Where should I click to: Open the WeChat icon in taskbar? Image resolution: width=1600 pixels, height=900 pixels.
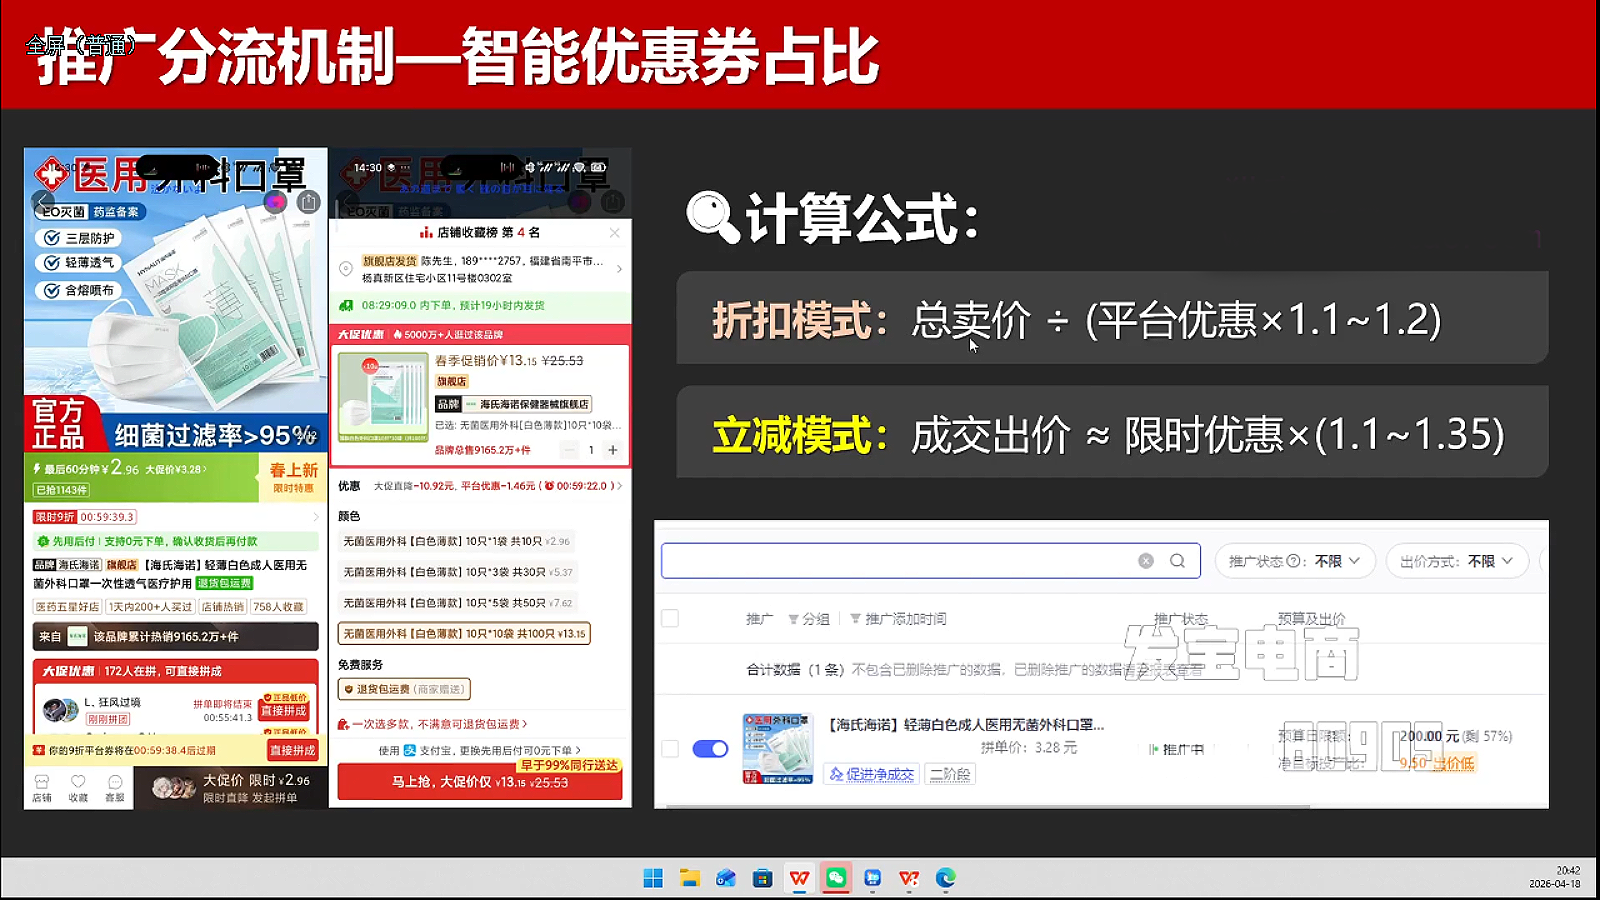(836, 878)
